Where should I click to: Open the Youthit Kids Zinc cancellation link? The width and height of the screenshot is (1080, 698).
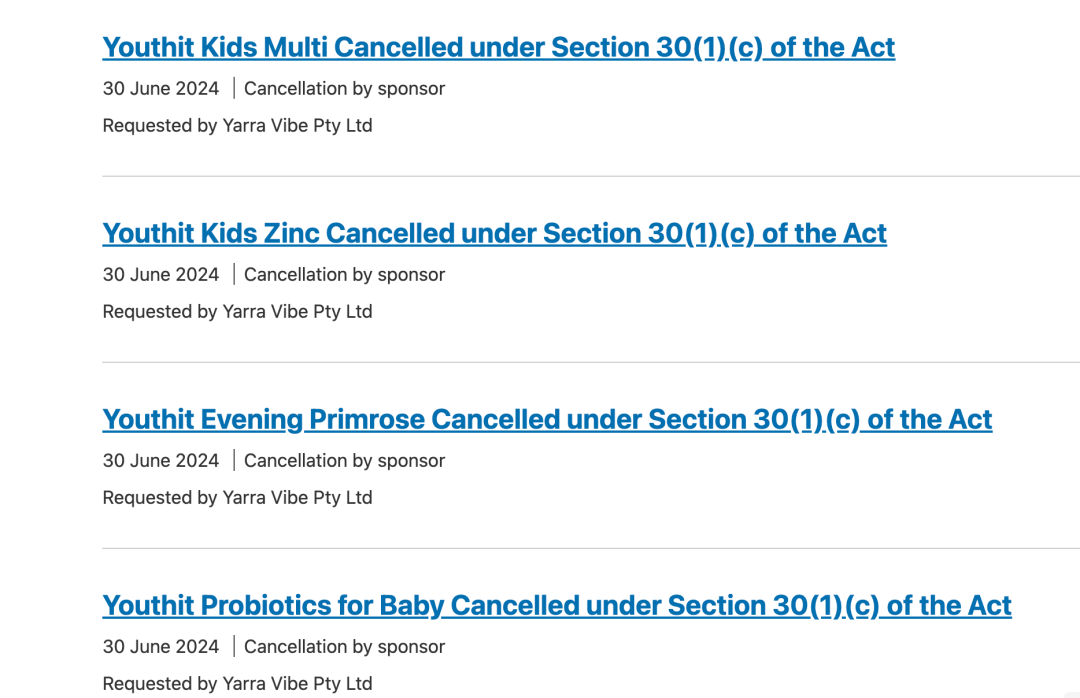pos(494,233)
